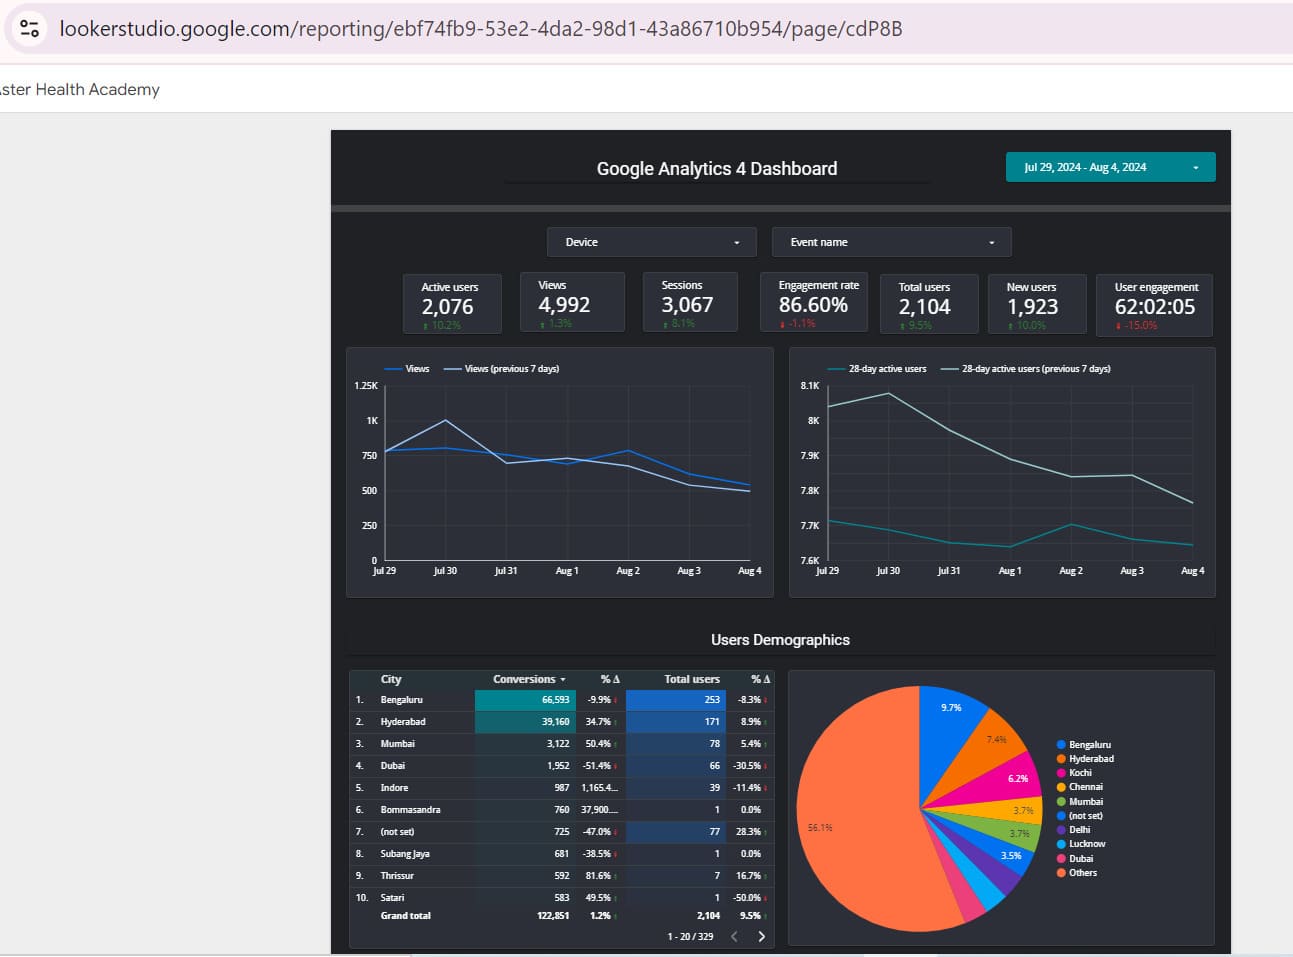The height and width of the screenshot is (957, 1293).
Task: Click the Delhi legend entry in pie chart
Action: [1074, 830]
